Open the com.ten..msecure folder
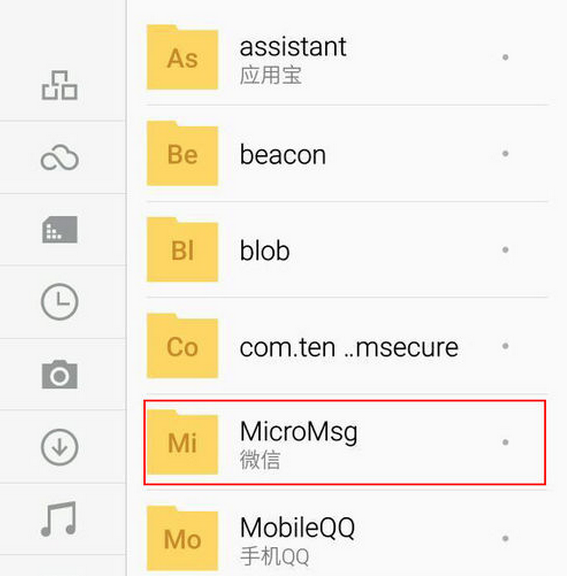The height and width of the screenshot is (576, 567). (x=347, y=346)
